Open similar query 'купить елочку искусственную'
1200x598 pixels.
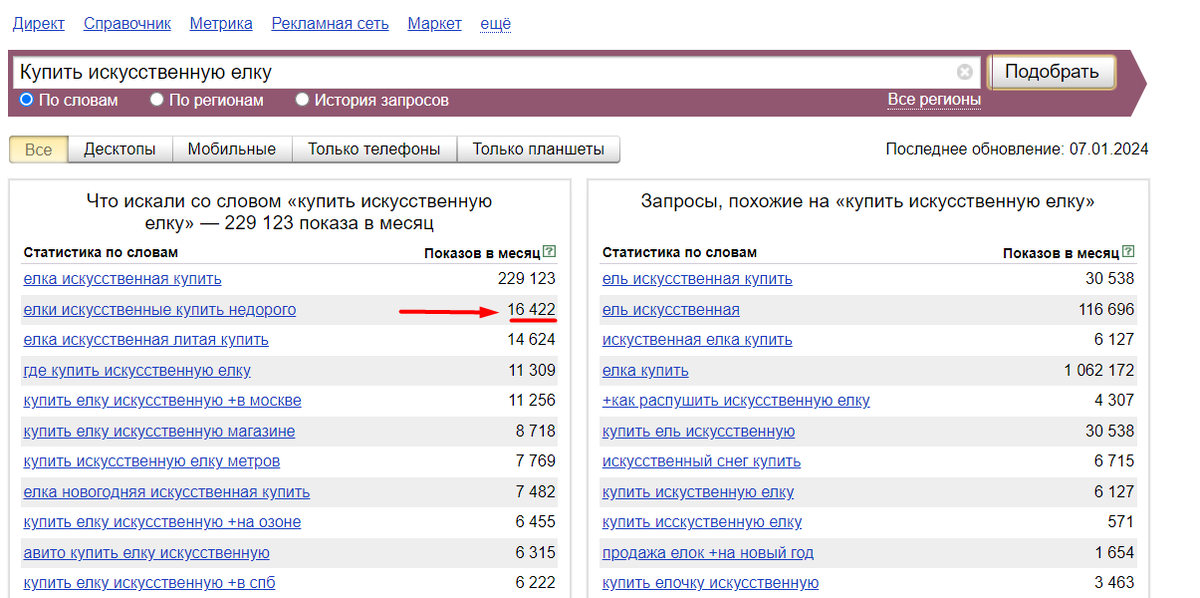click(x=710, y=583)
